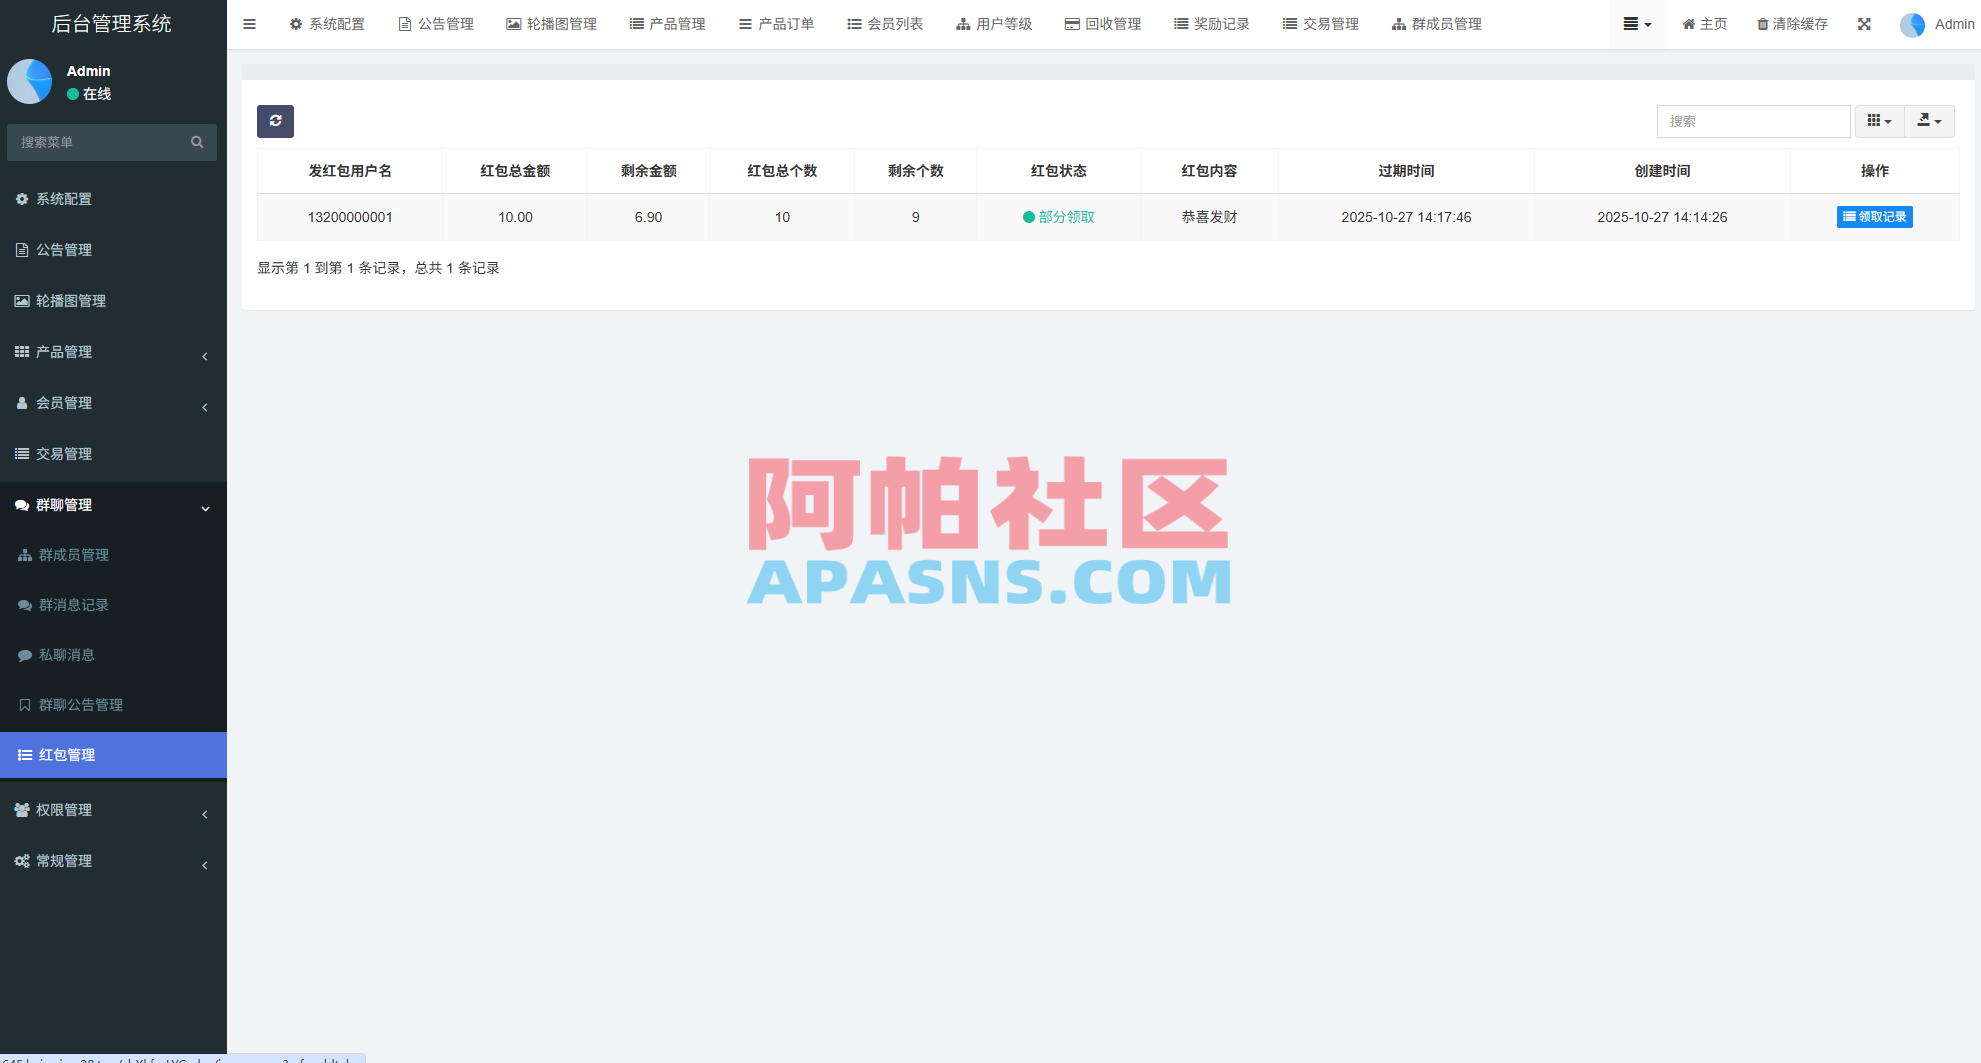The height and width of the screenshot is (1063, 1981).
Task: Select 回收管理 in the navbar
Action: (x=1102, y=23)
